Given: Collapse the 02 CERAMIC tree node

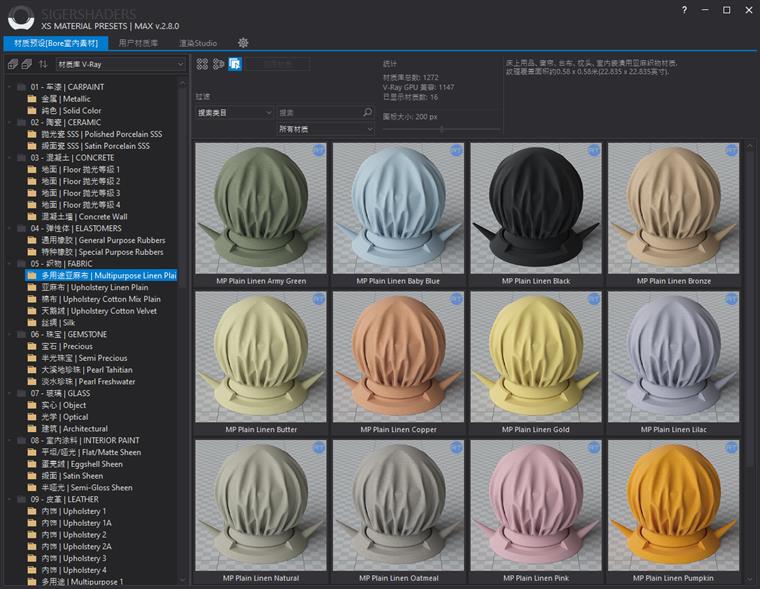Looking at the screenshot, I should [9, 123].
